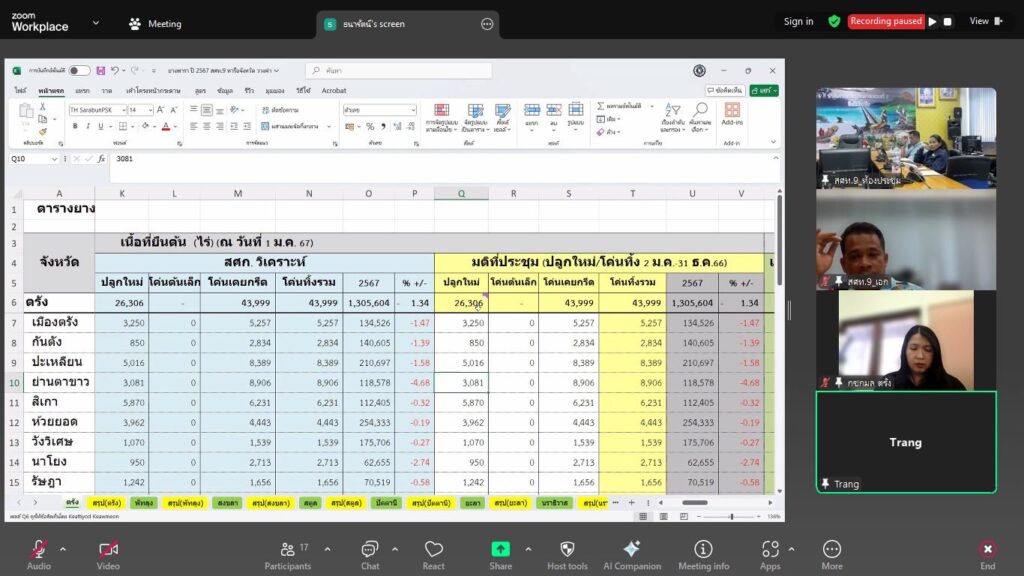Click the green Share screen icon
1024x576 pixels.
click(500, 549)
